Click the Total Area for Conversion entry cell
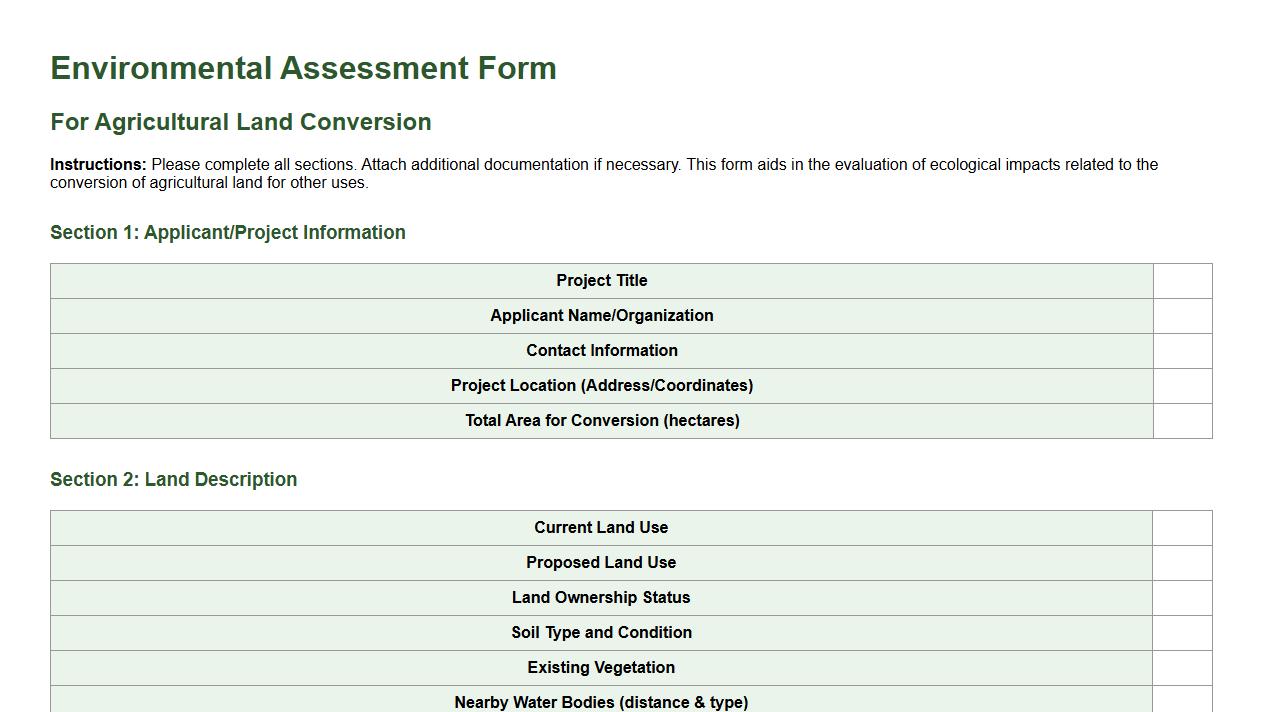1263x712 pixels. [1182, 421]
